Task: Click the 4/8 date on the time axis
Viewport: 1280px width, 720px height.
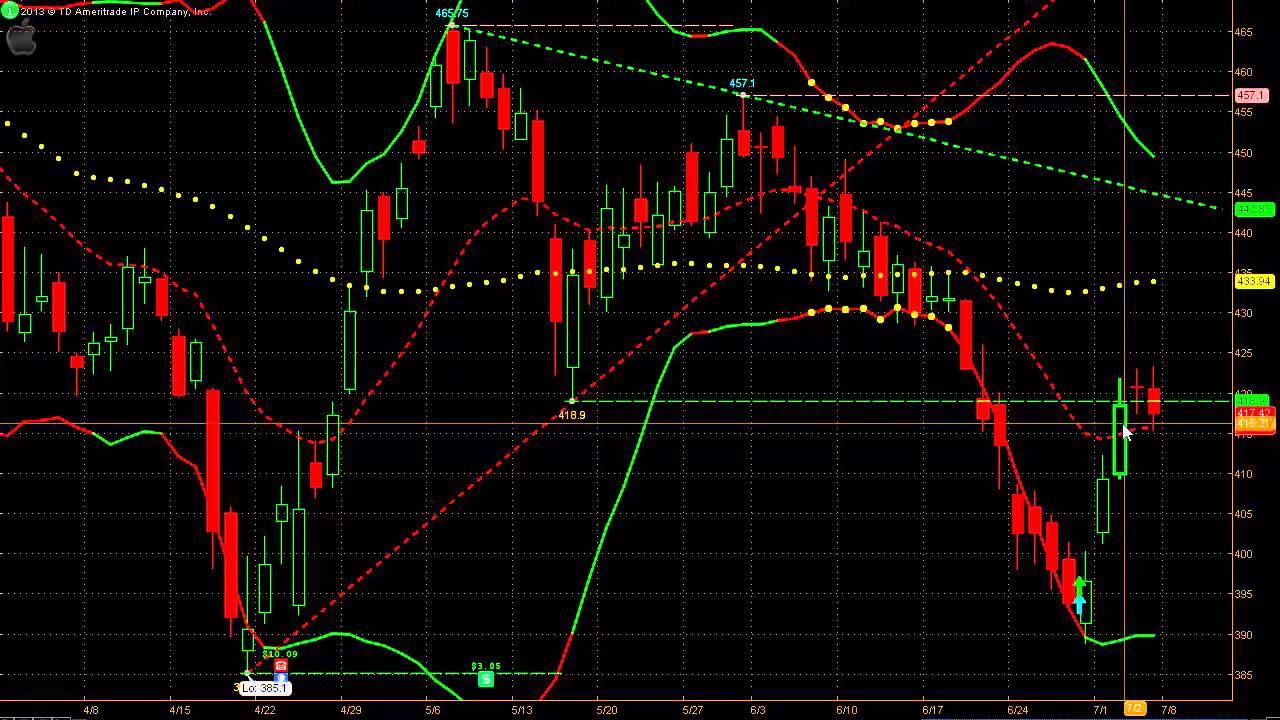Action: point(91,710)
